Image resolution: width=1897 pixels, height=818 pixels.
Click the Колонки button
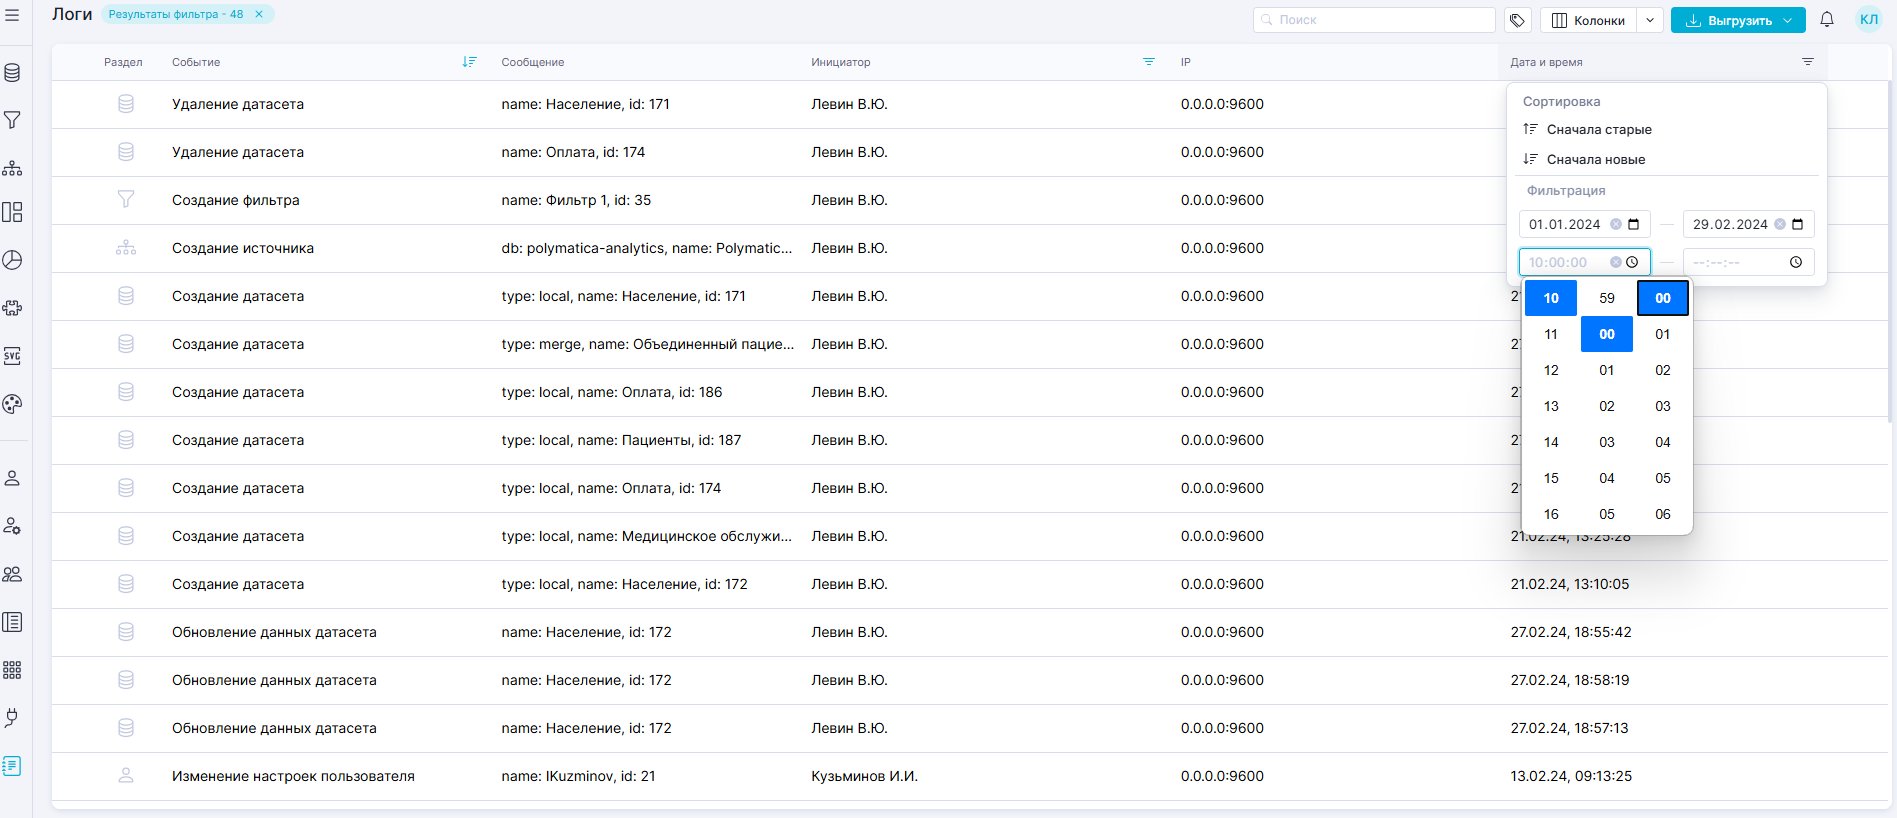coord(1588,20)
